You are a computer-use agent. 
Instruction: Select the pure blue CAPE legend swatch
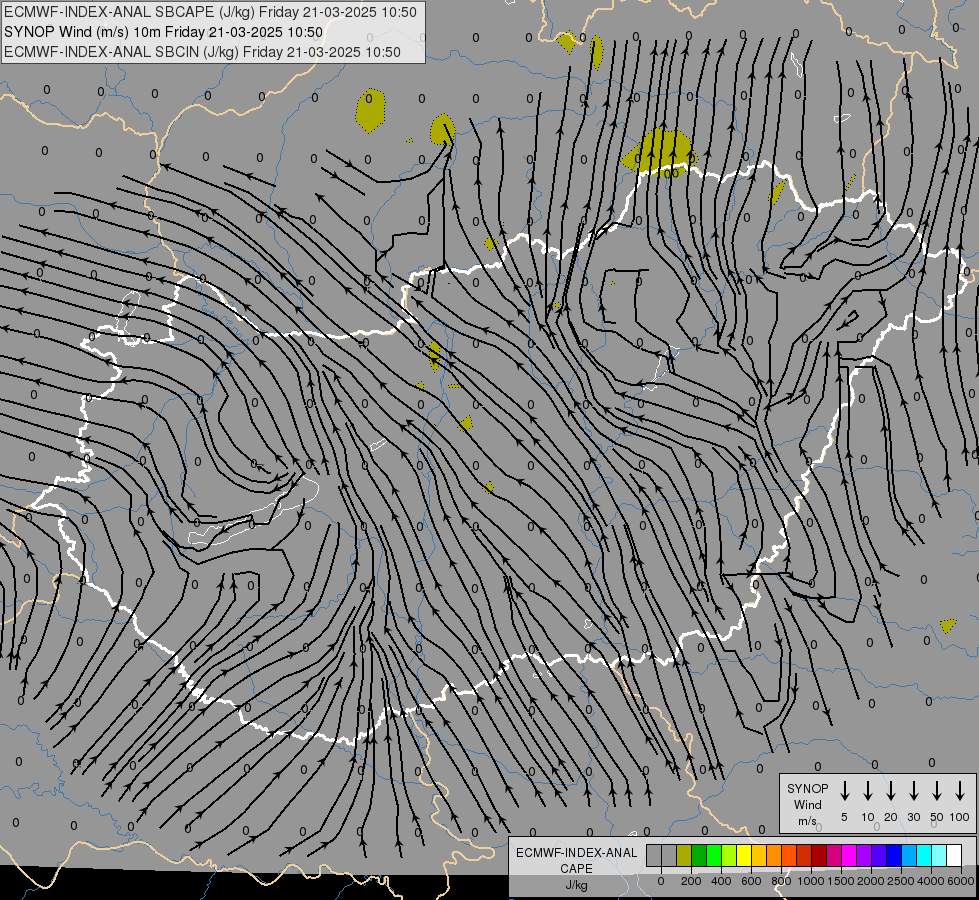pyautogui.click(x=894, y=855)
